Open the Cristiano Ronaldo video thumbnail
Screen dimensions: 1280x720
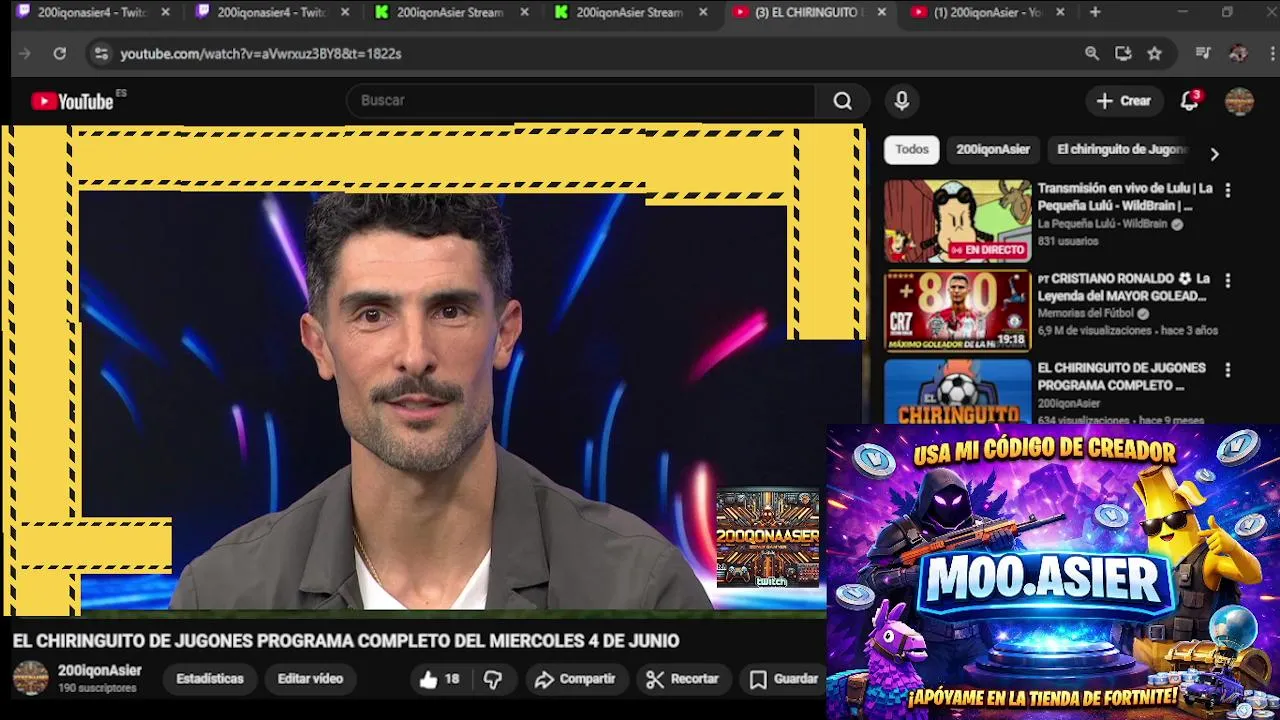coord(957,311)
